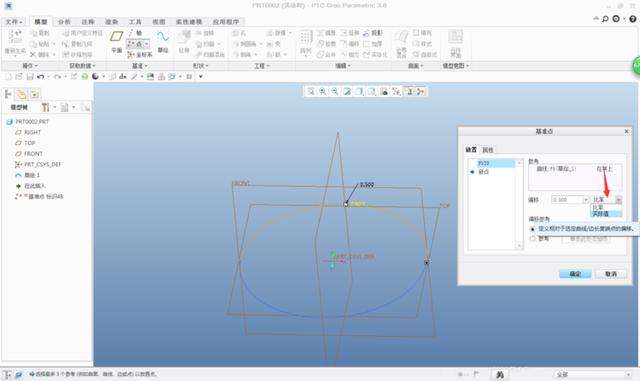This screenshot has width=640, height=381.
Task: Click the model tree settings hammer icon
Action: pos(45,107)
